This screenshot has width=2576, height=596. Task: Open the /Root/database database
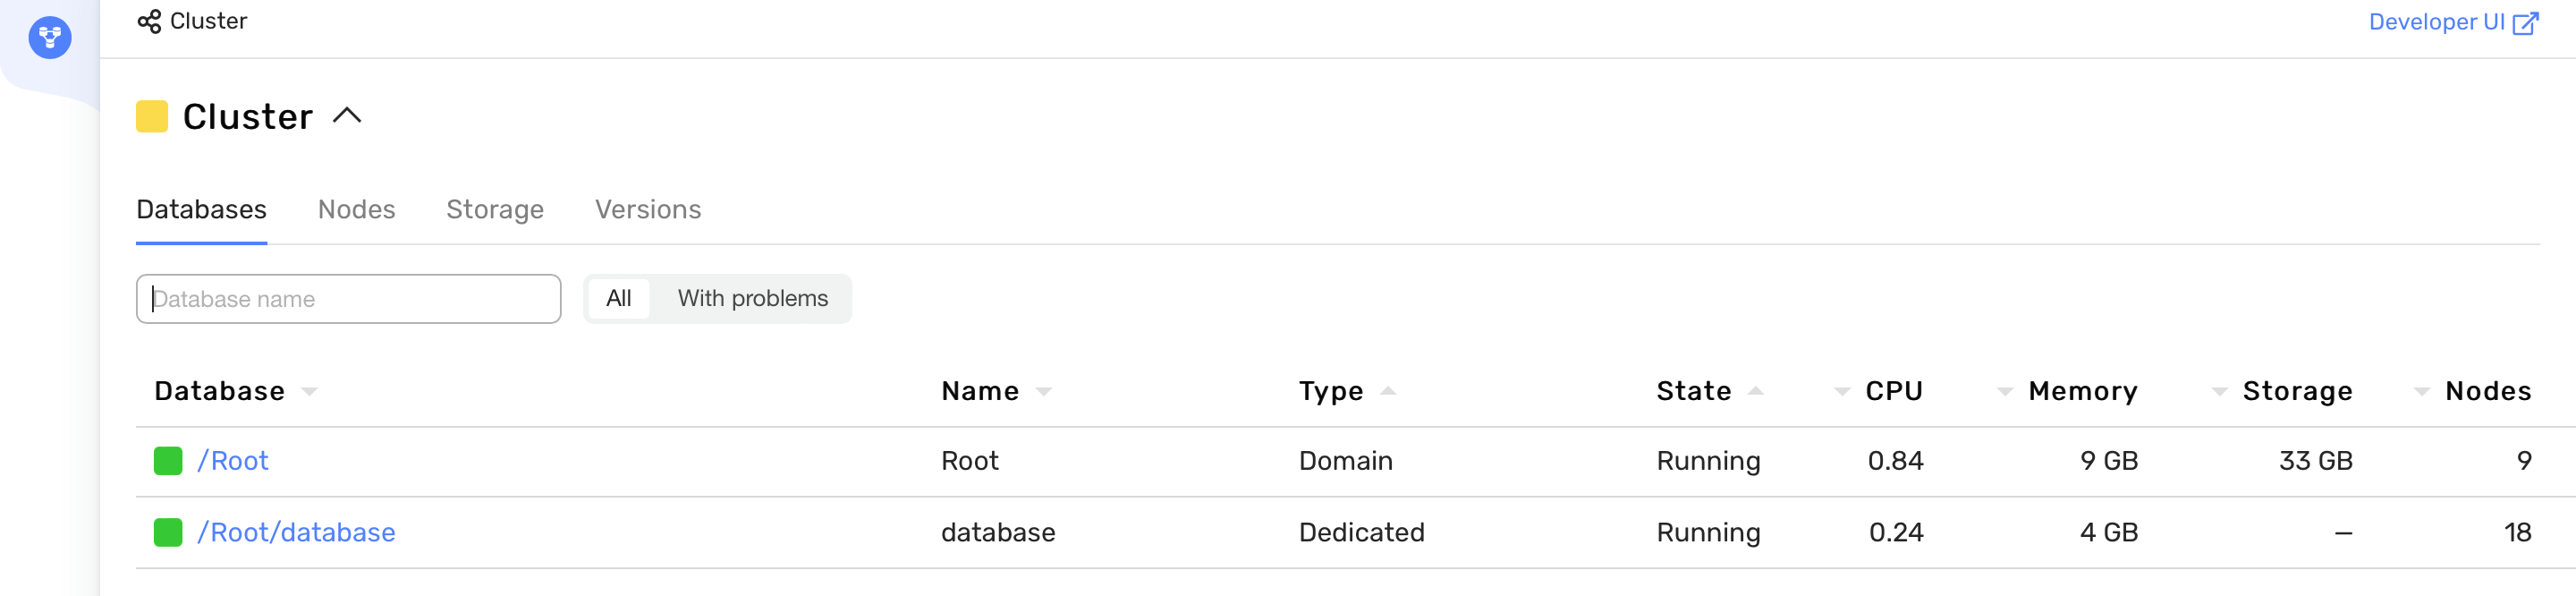coord(296,532)
